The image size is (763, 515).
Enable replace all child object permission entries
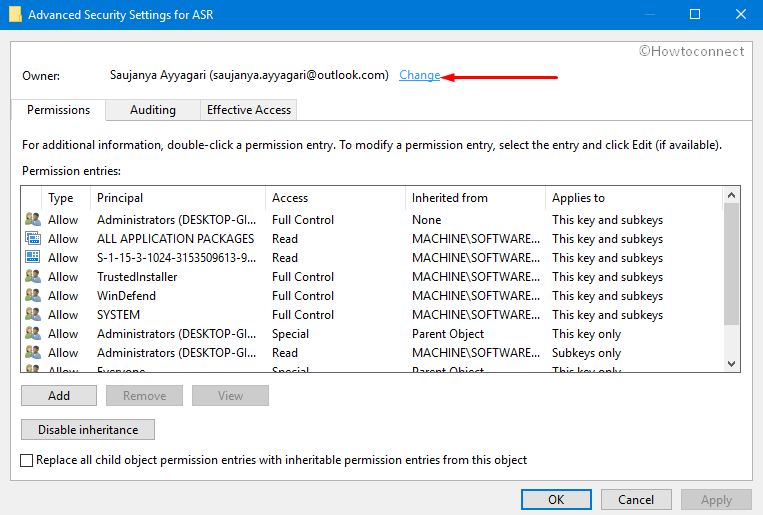click(x=27, y=460)
